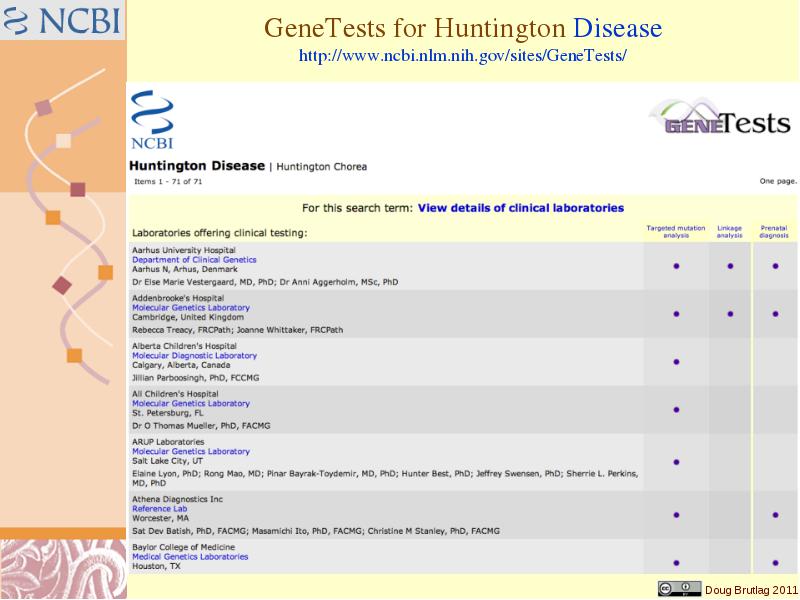Click the NCBI logo in top-left banner
Image resolution: width=800 pixels, height=600 pixels.
[x=62, y=20]
